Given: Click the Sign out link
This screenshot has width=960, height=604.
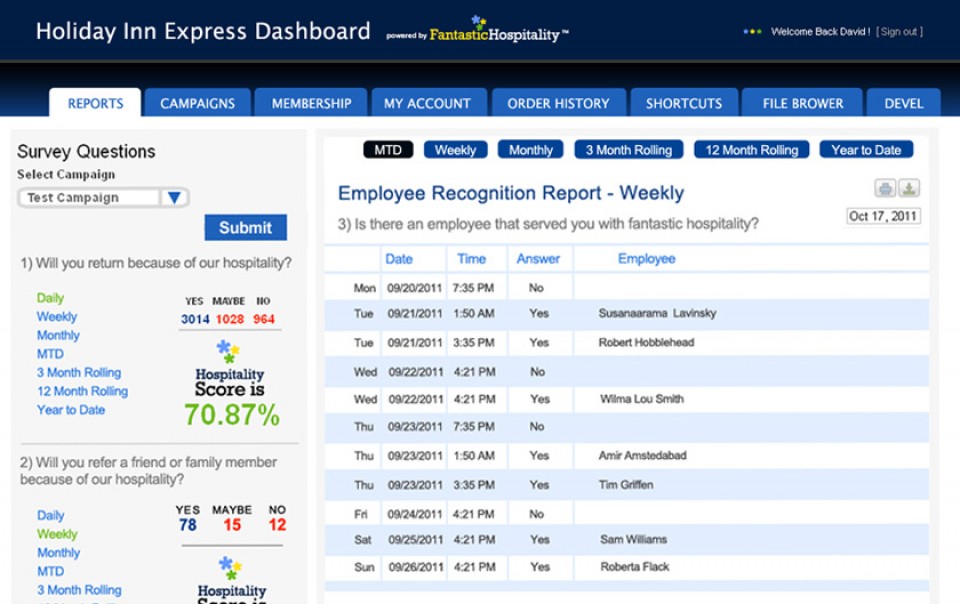Looking at the screenshot, I should 899,32.
